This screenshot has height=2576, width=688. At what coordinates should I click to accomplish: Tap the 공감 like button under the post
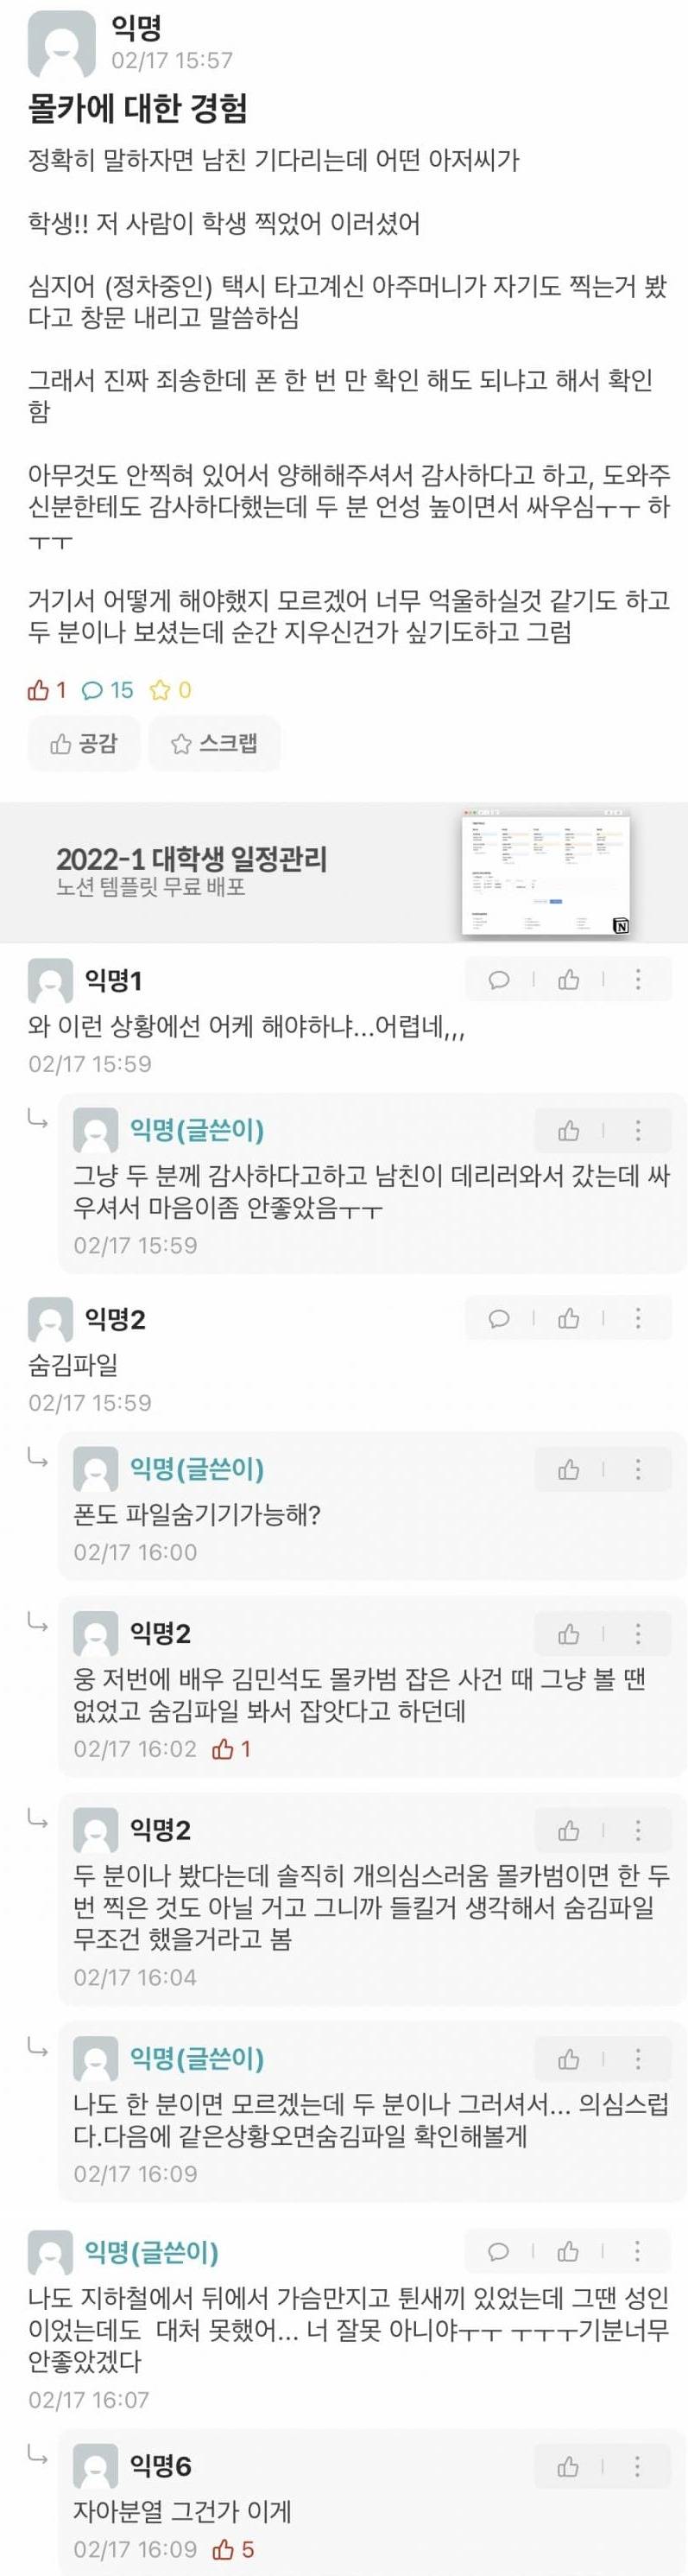tap(84, 743)
